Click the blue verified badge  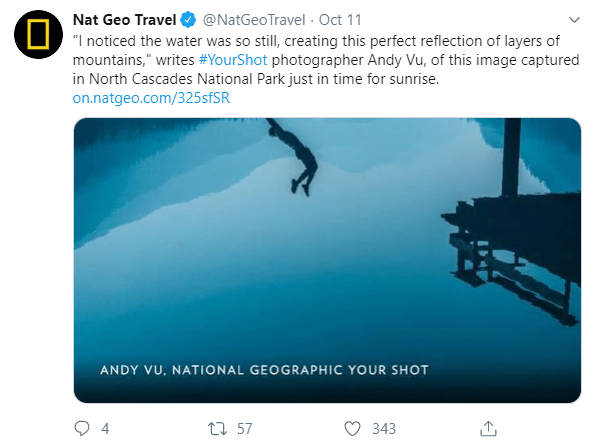click(188, 20)
